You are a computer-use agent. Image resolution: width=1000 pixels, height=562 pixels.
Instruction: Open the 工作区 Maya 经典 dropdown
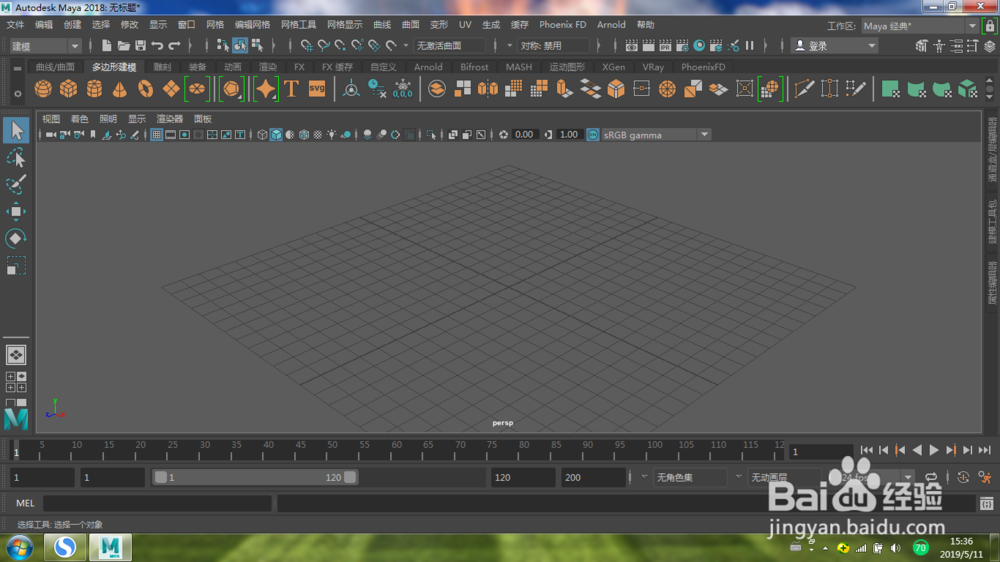[x=920, y=26]
